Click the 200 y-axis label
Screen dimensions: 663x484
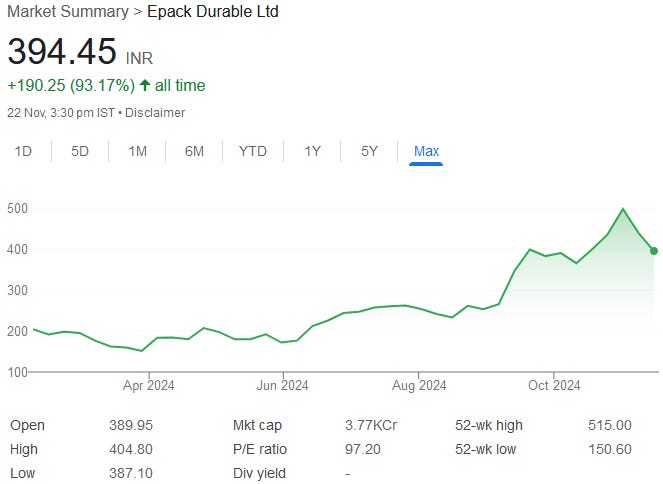tap(17, 331)
